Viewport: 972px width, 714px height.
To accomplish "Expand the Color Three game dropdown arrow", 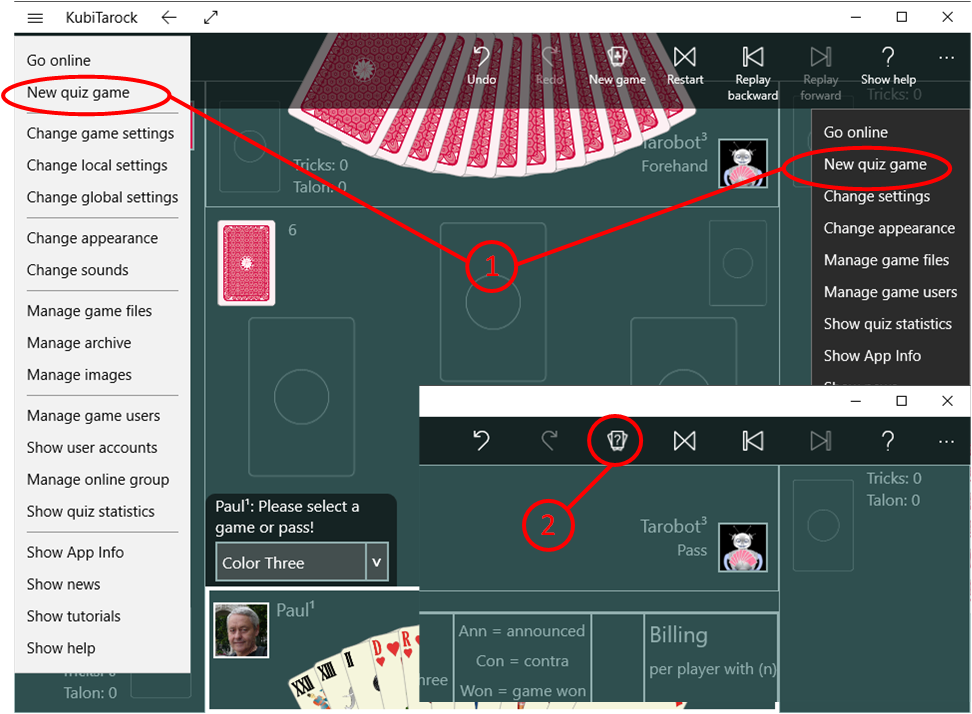I will click(377, 563).
